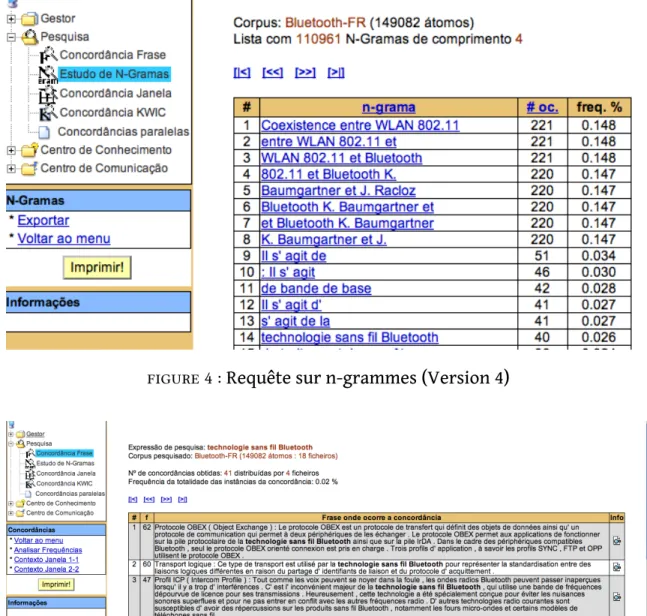
Task: Open the Analisar Frequências link
Action: (48, 550)
